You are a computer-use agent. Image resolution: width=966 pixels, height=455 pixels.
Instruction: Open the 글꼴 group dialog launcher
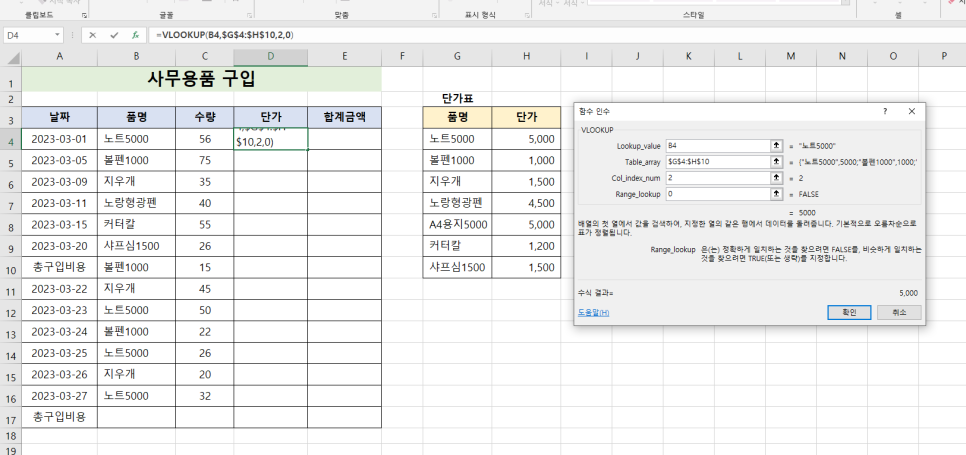[250, 14]
